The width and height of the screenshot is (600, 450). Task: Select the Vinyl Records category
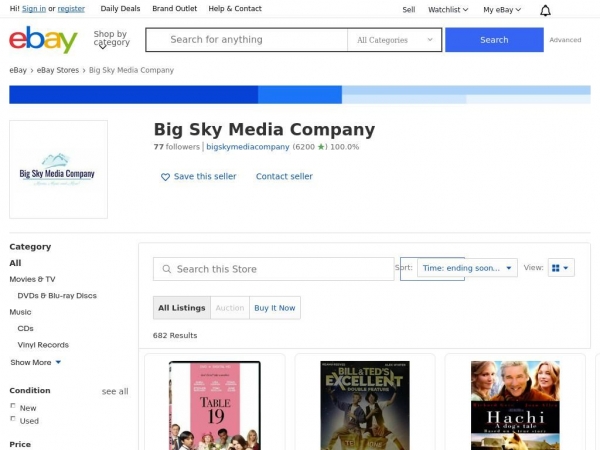(43, 345)
